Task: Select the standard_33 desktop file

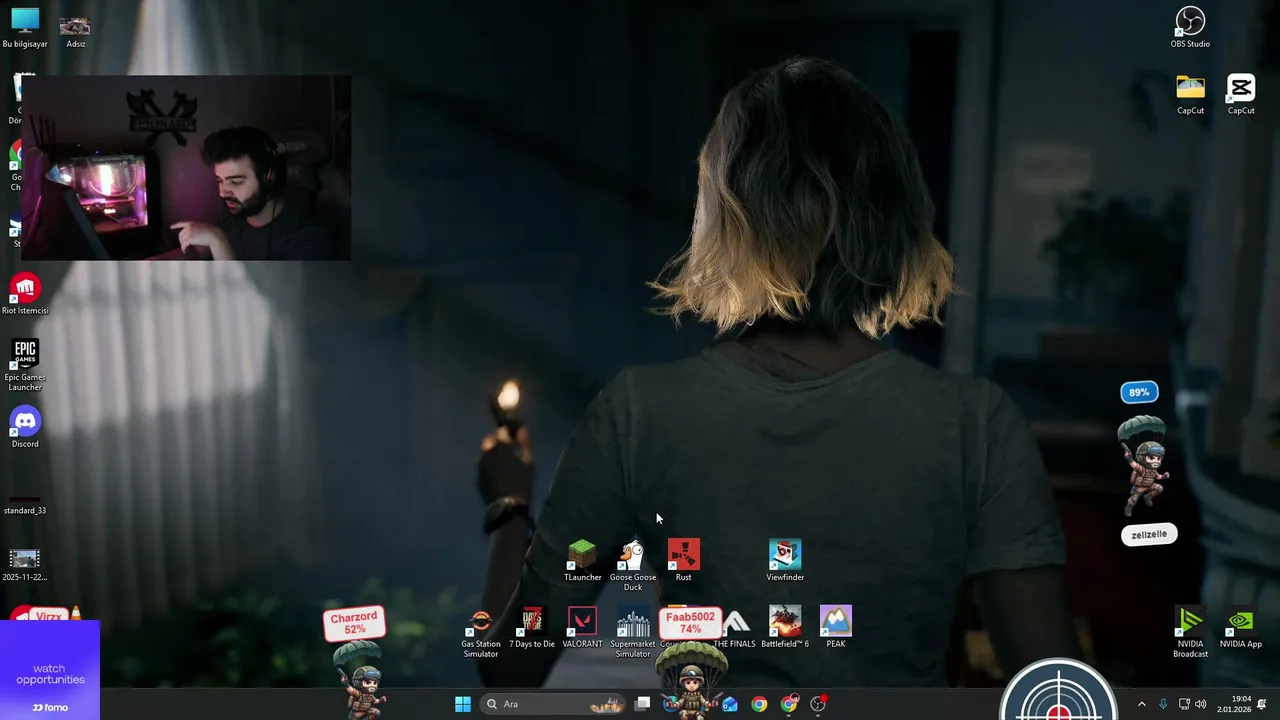Action: (x=25, y=503)
